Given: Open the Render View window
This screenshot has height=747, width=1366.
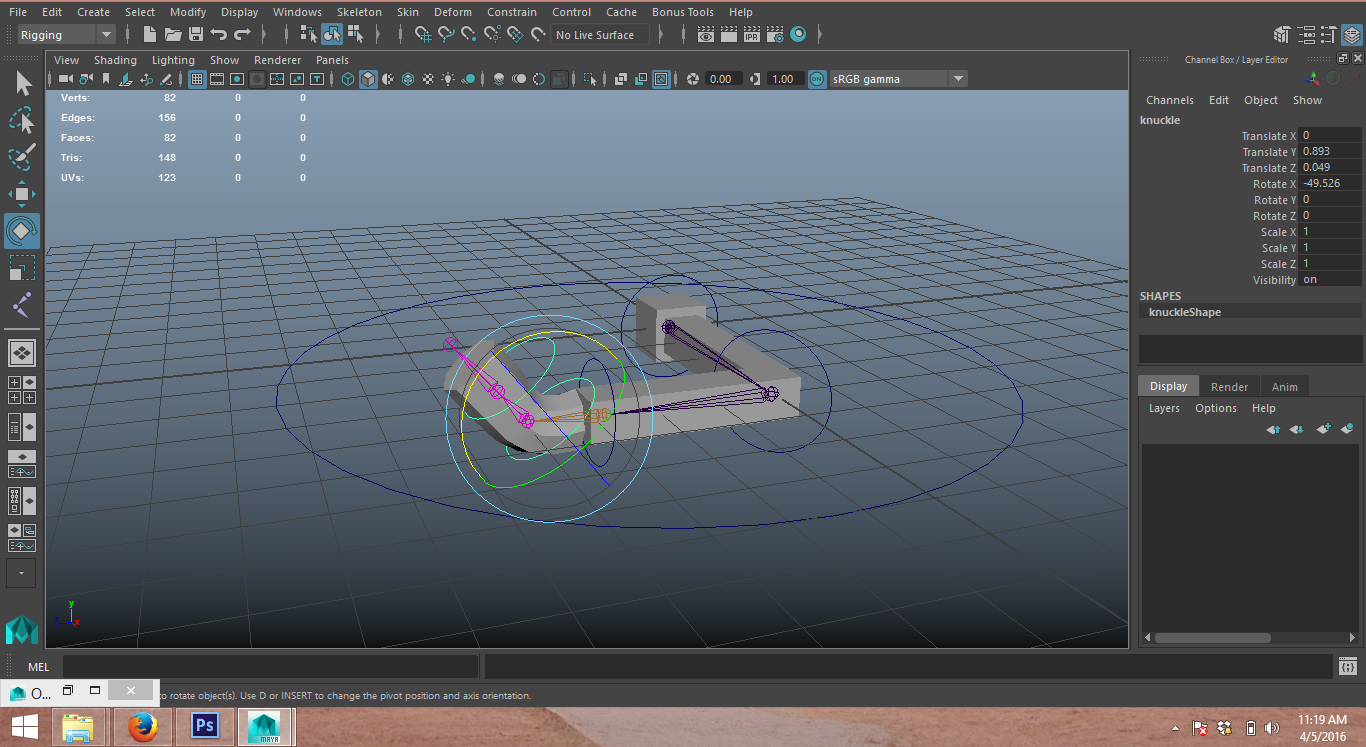Looking at the screenshot, I should (x=706, y=35).
